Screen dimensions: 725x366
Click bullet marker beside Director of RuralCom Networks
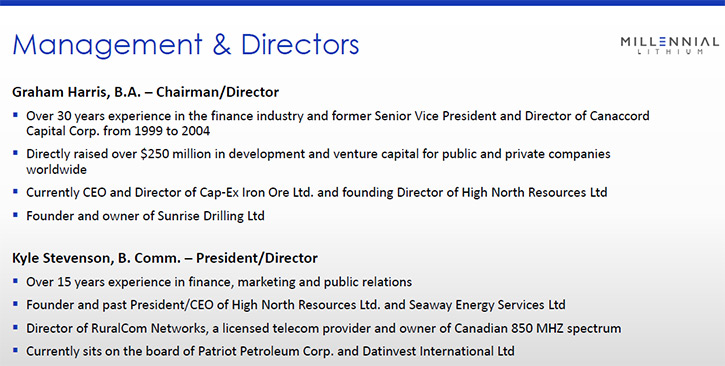pyautogui.click(x=16, y=327)
